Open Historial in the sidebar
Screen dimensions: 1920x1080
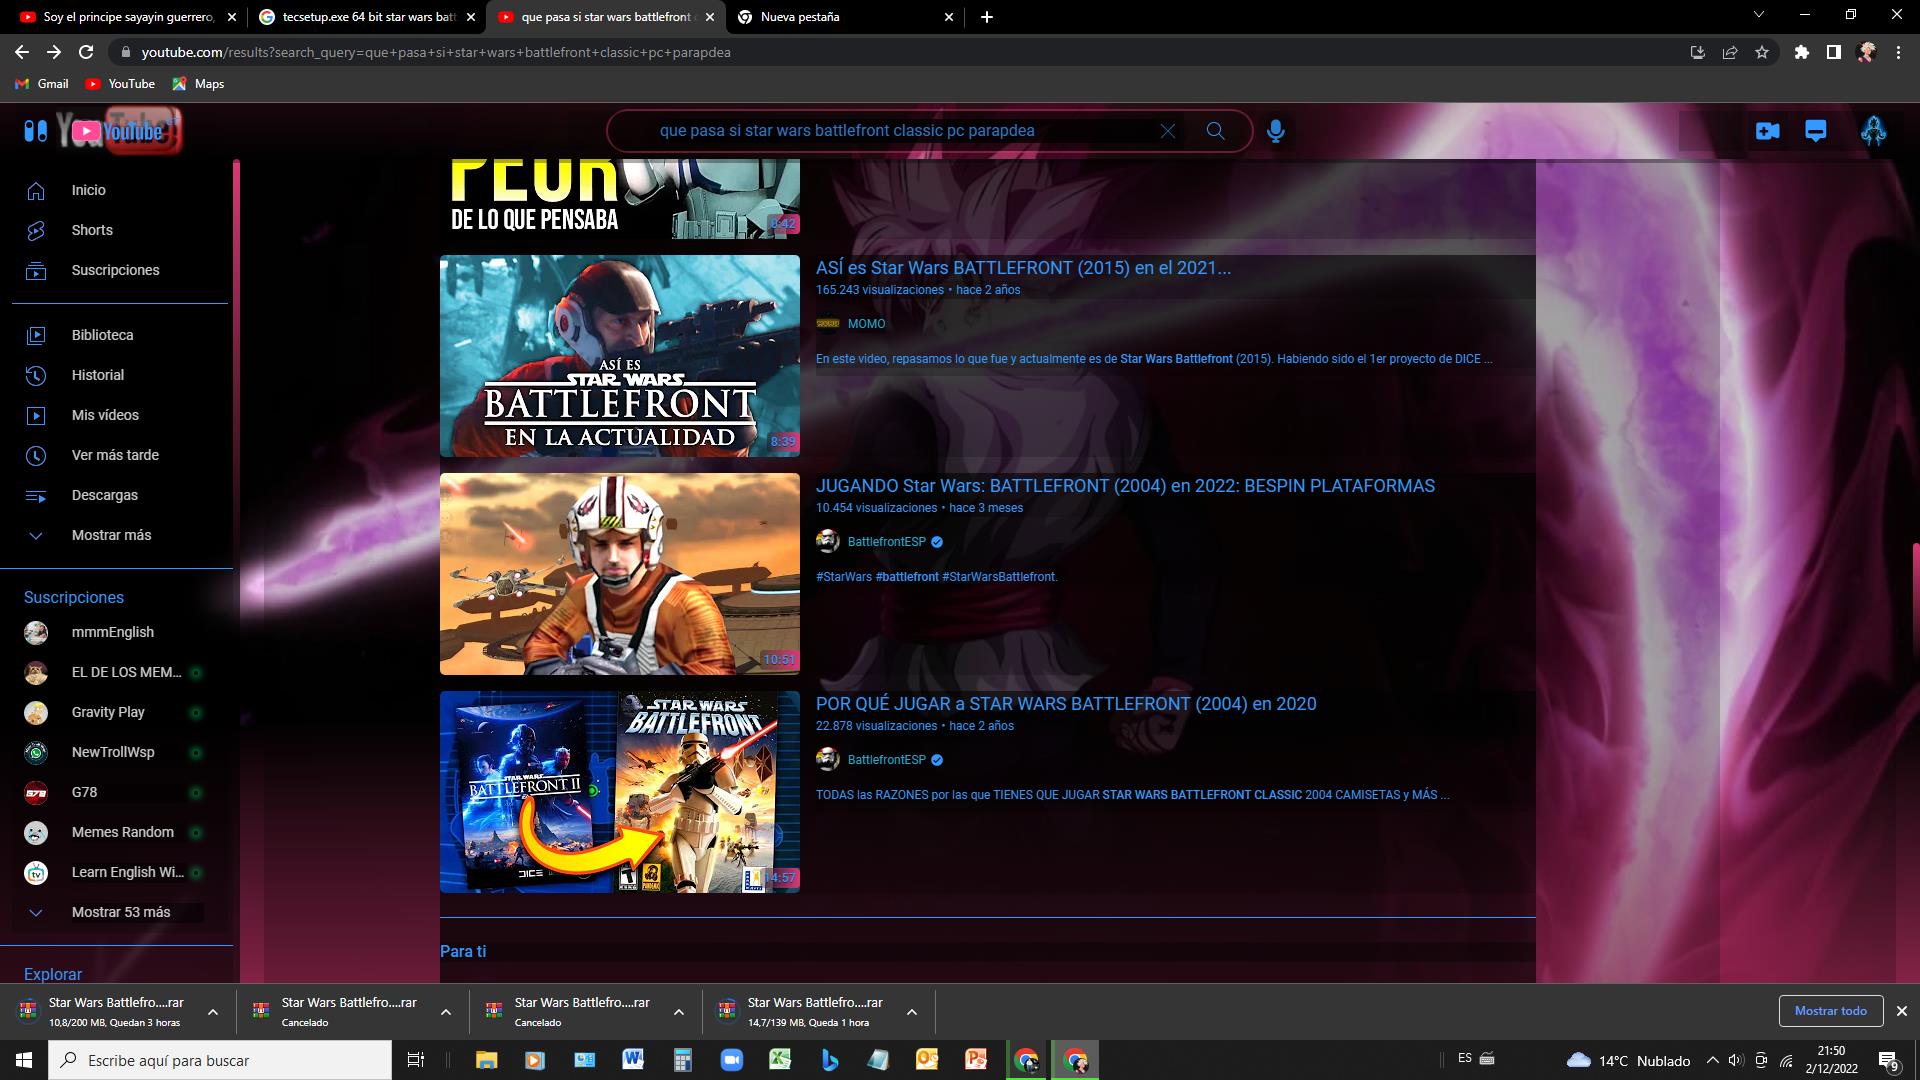pos(98,375)
